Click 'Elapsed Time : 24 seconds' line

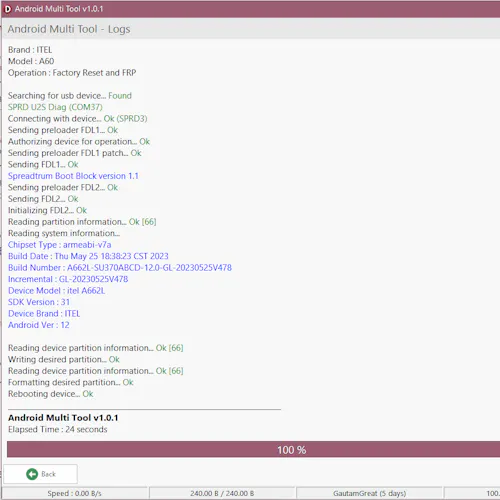click(58, 429)
